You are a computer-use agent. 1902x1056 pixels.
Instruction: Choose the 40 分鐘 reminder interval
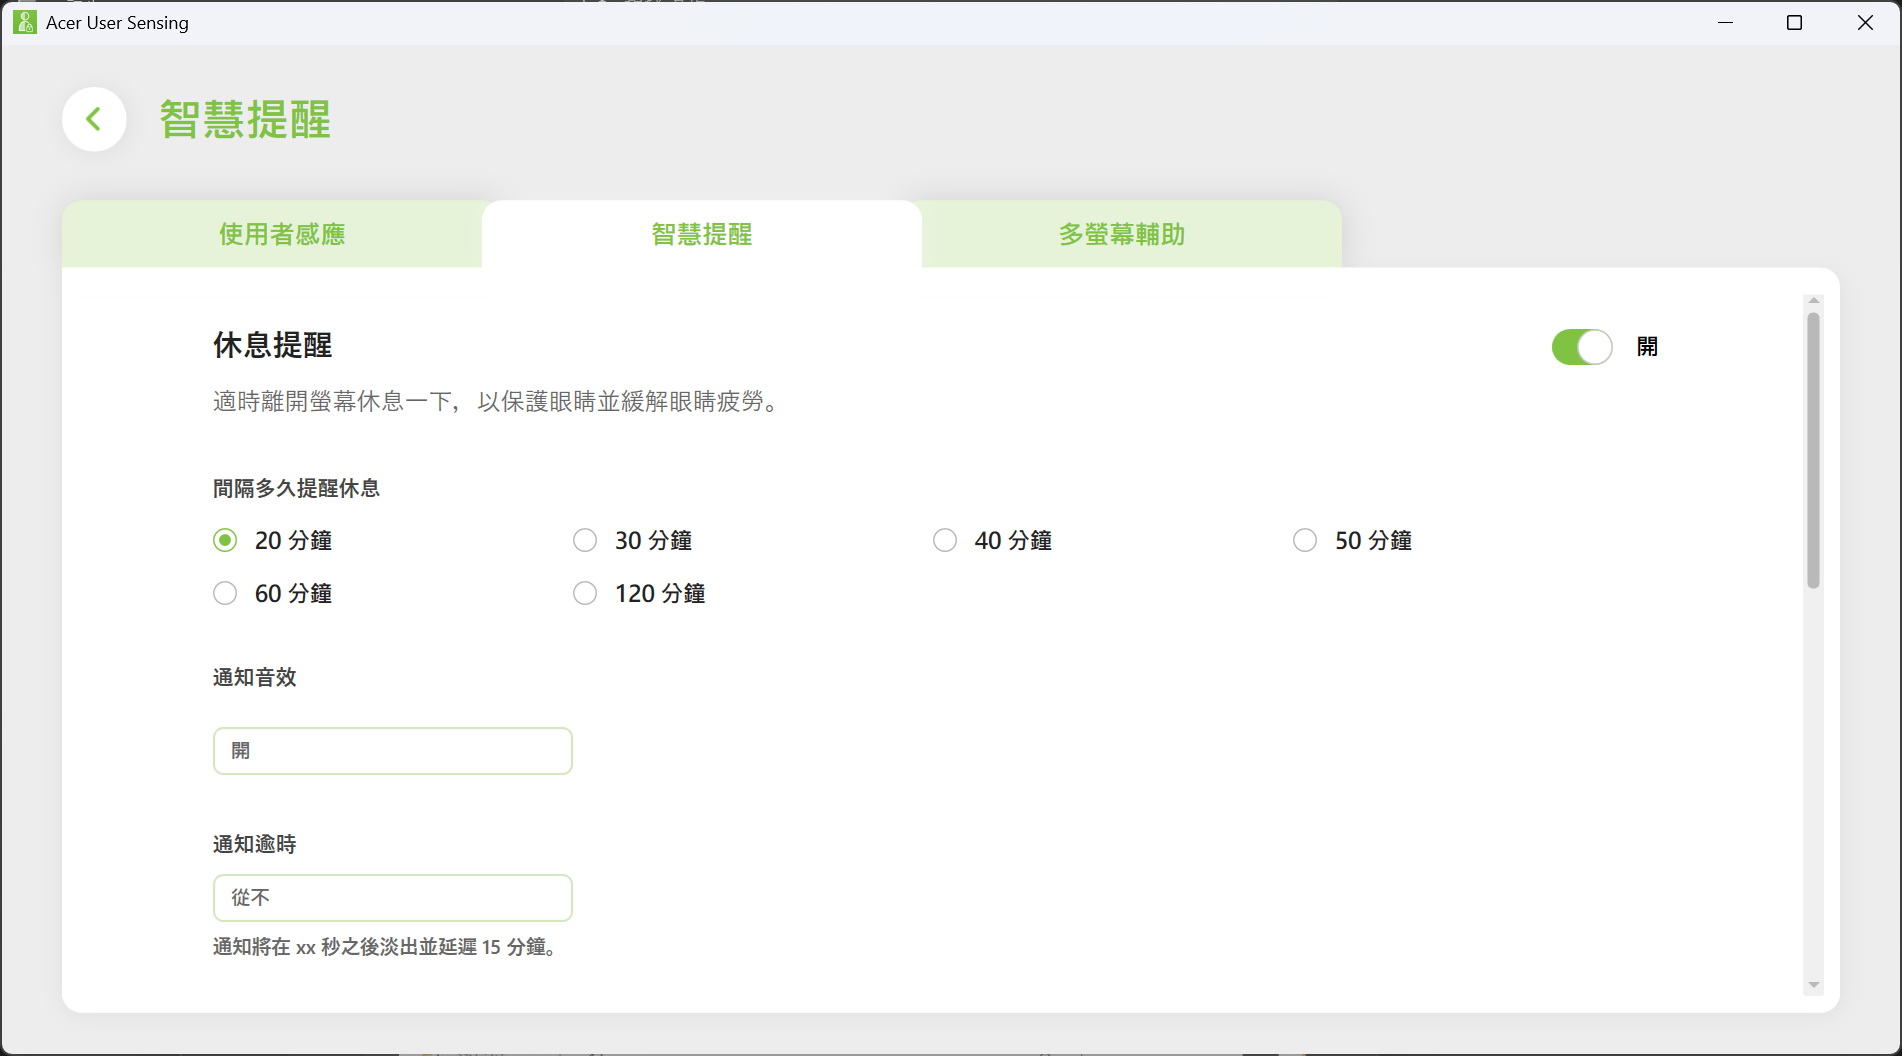[x=945, y=540]
